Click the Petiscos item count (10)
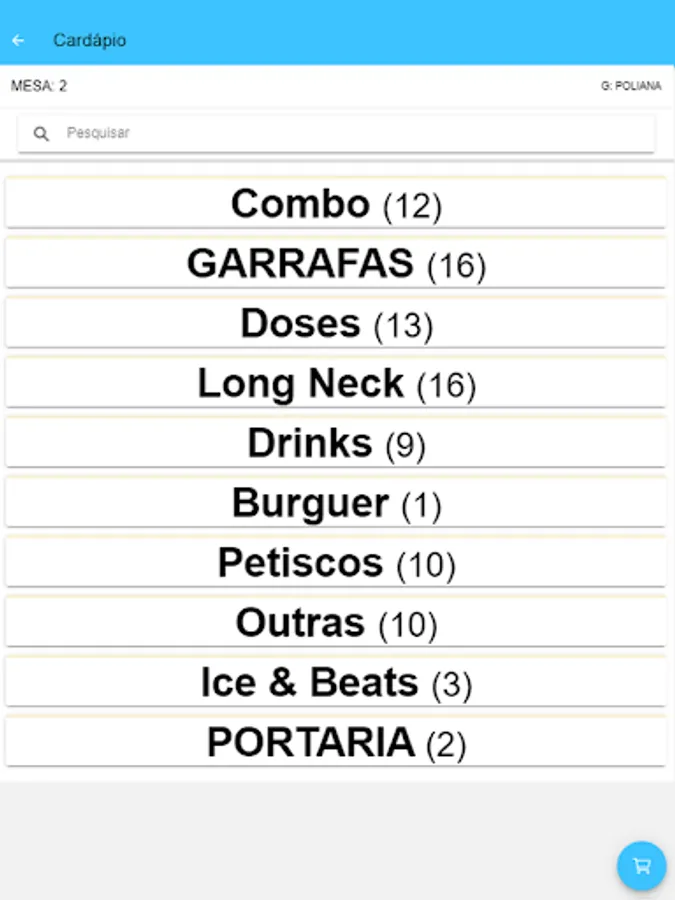This screenshot has height=900, width=675. (426, 566)
